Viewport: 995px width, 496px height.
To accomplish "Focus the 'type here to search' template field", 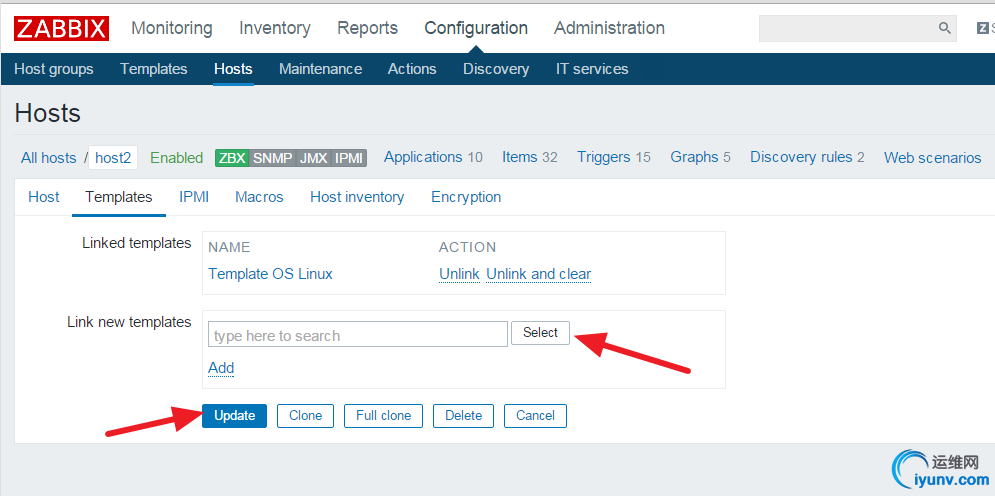I will click(x=357, y=335).
